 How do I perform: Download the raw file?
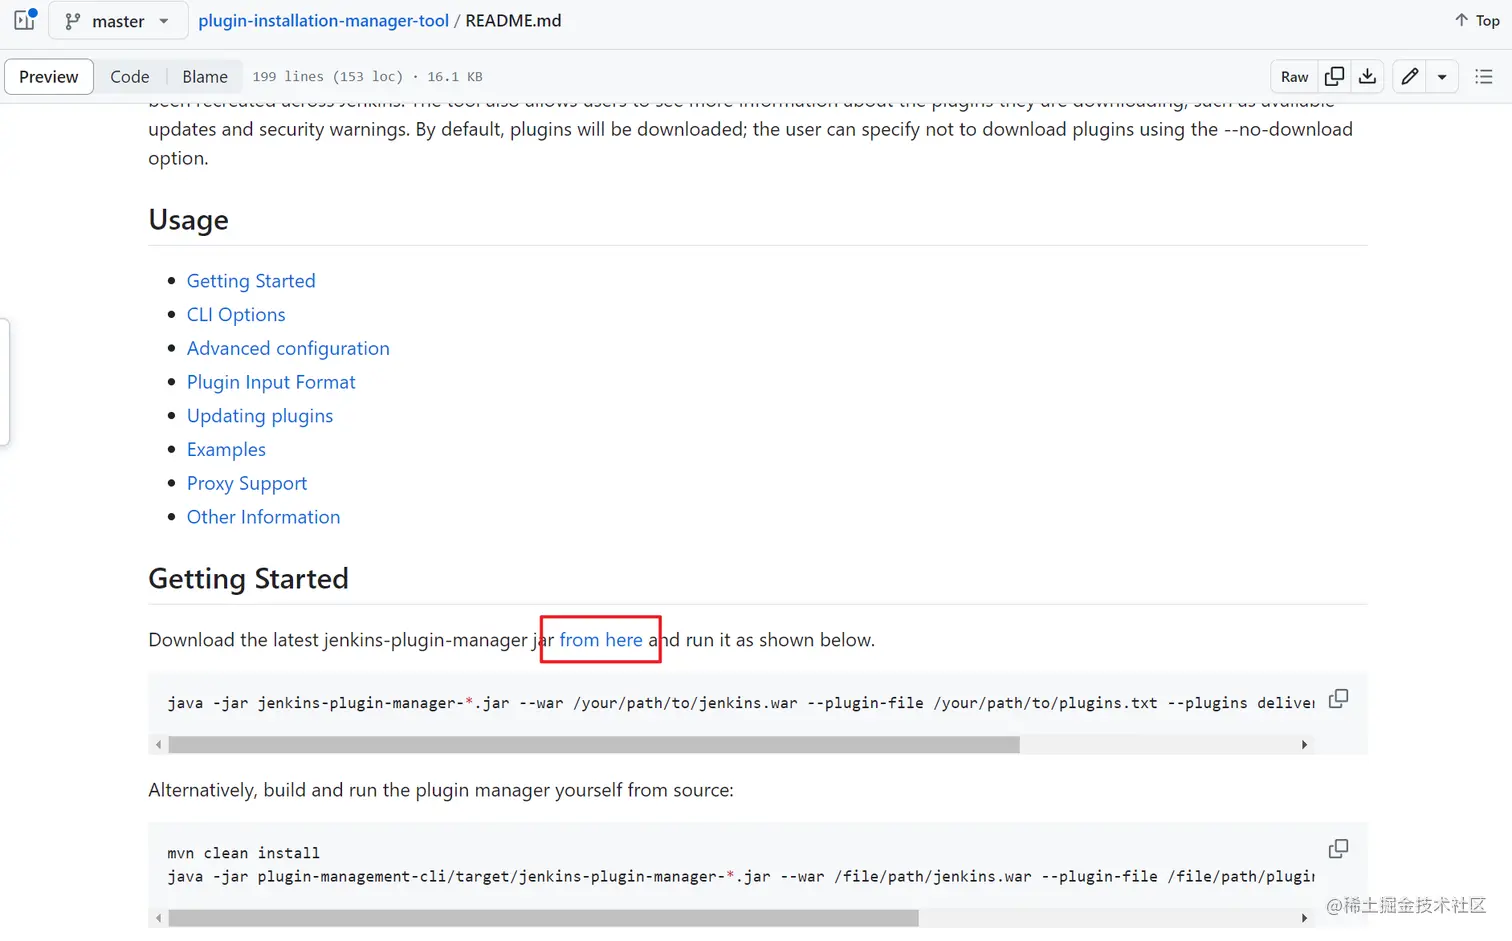[1367, 77]
